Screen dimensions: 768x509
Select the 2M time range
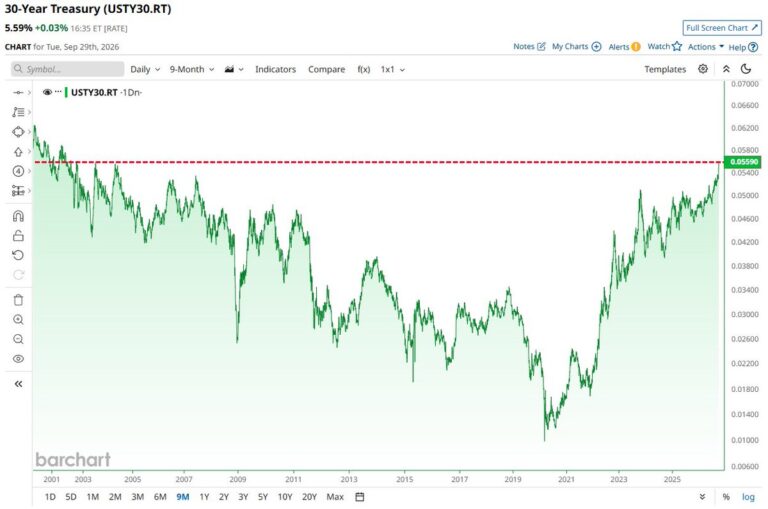pos(115,497)
